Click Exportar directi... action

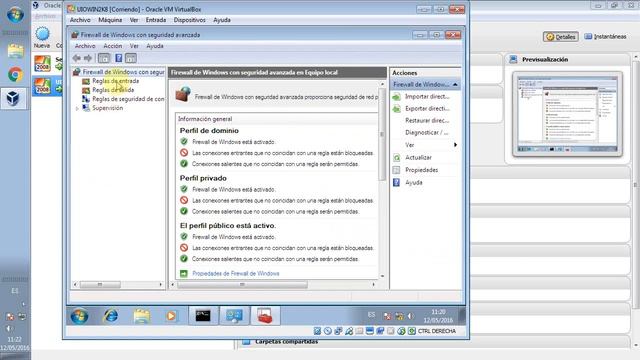point(427,109)
